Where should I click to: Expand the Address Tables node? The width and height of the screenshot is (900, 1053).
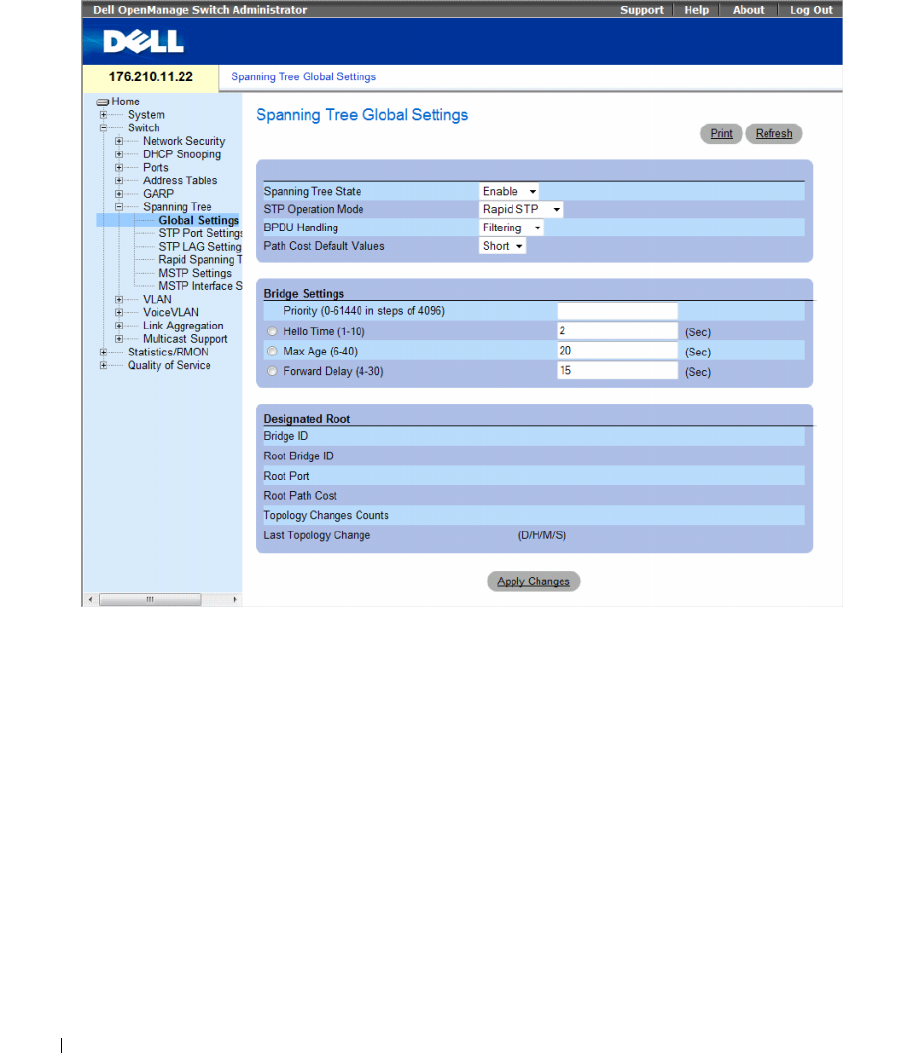(119, 181)
